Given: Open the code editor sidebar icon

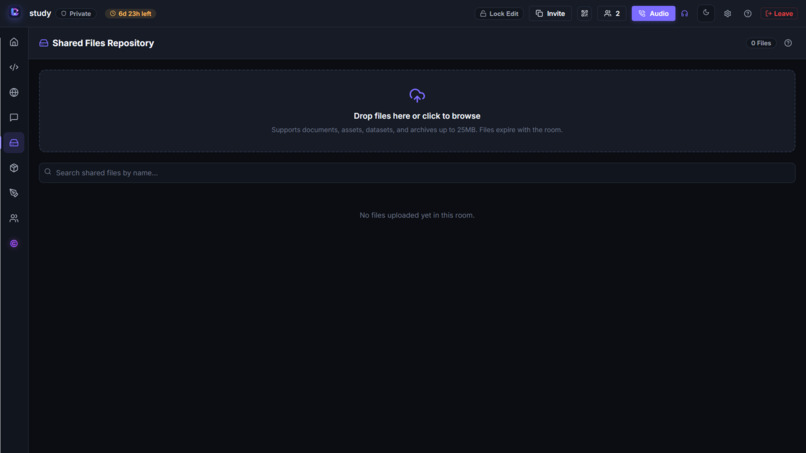Looking at the screenshot, I should [x=14, y=67].
